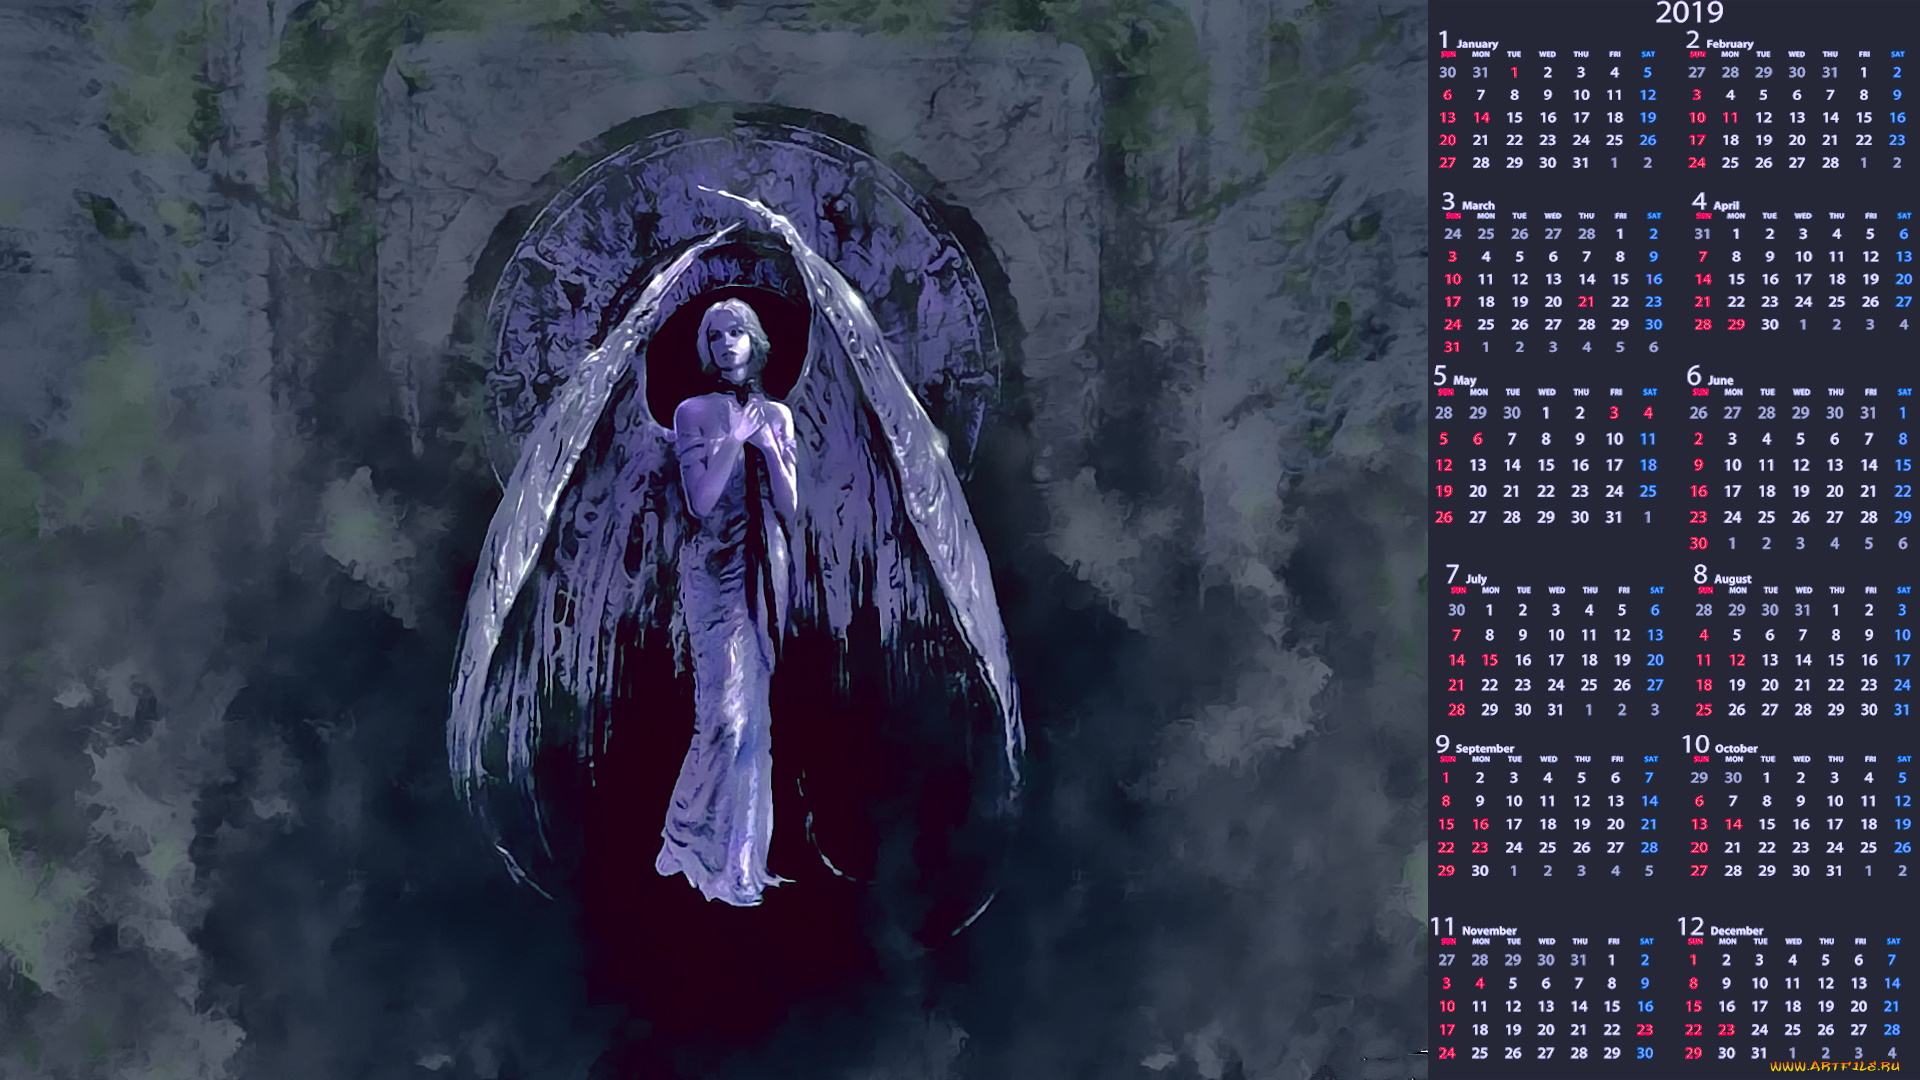Click the April month label

click(1726, 205)
